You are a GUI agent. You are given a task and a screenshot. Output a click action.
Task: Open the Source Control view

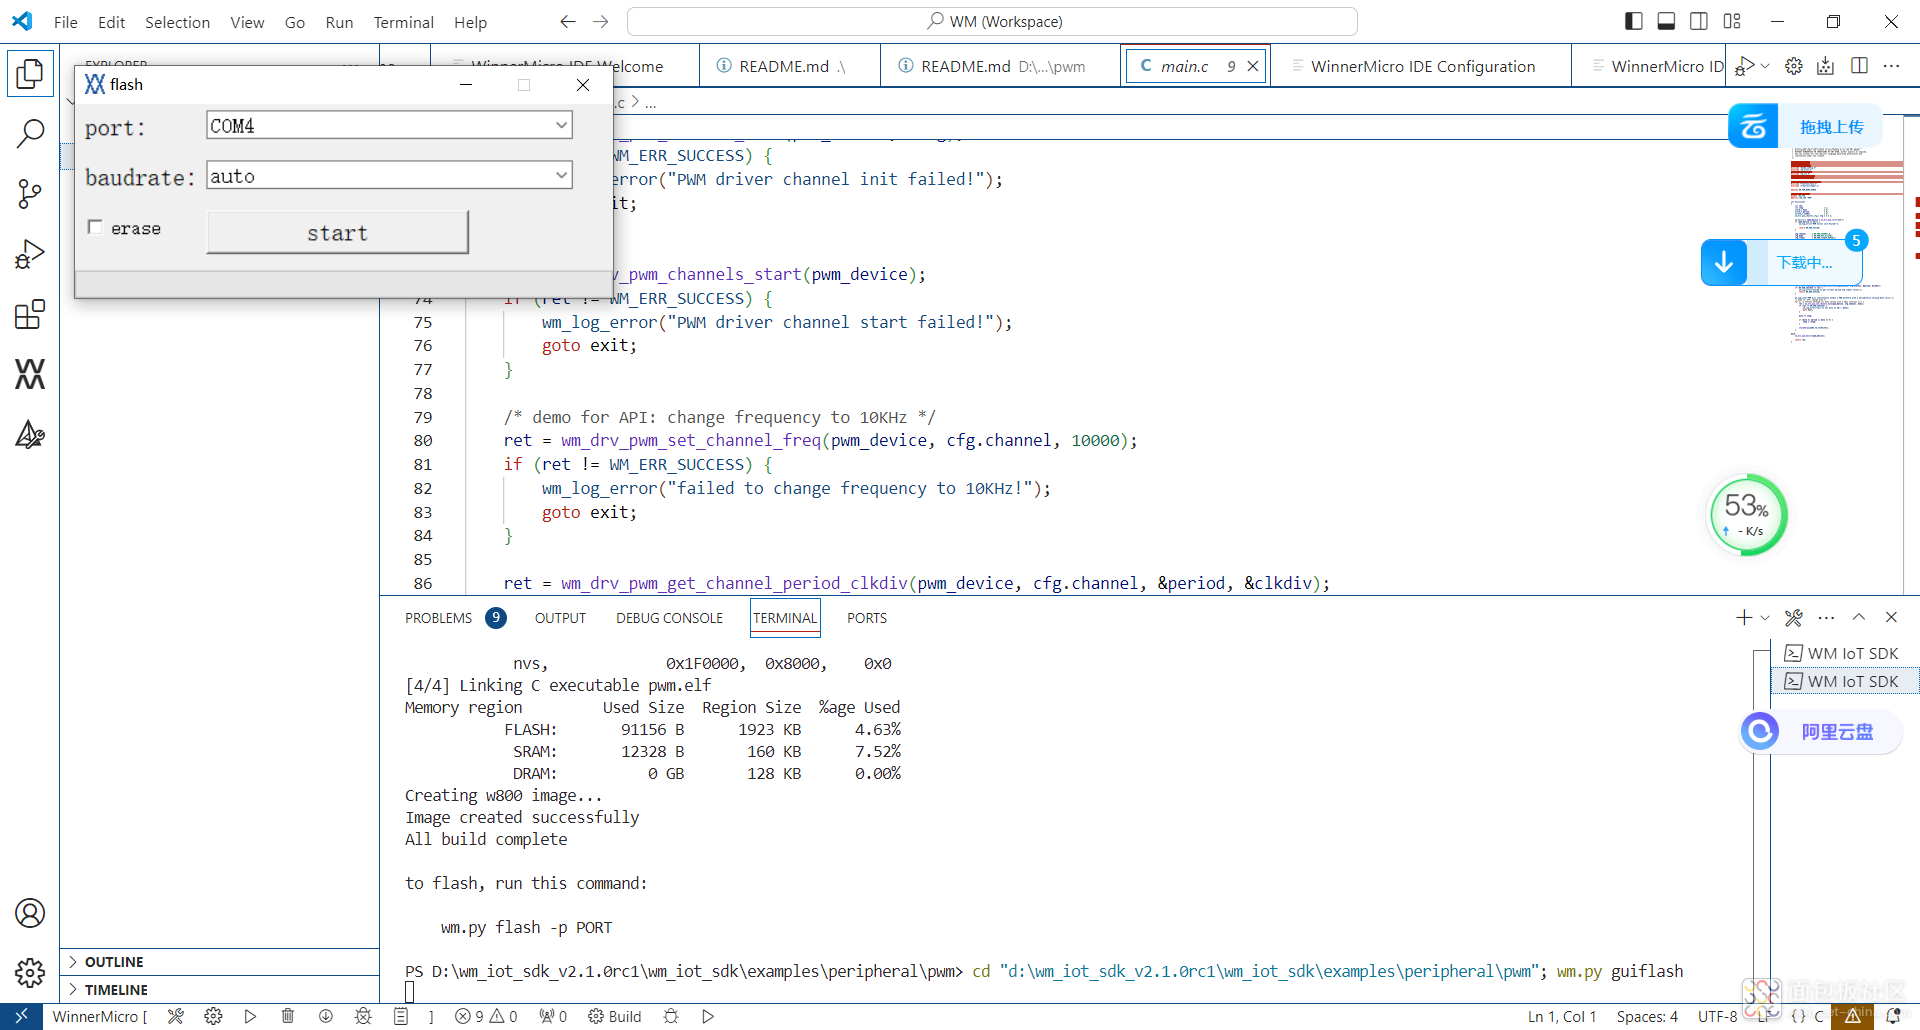coord(30,193)
